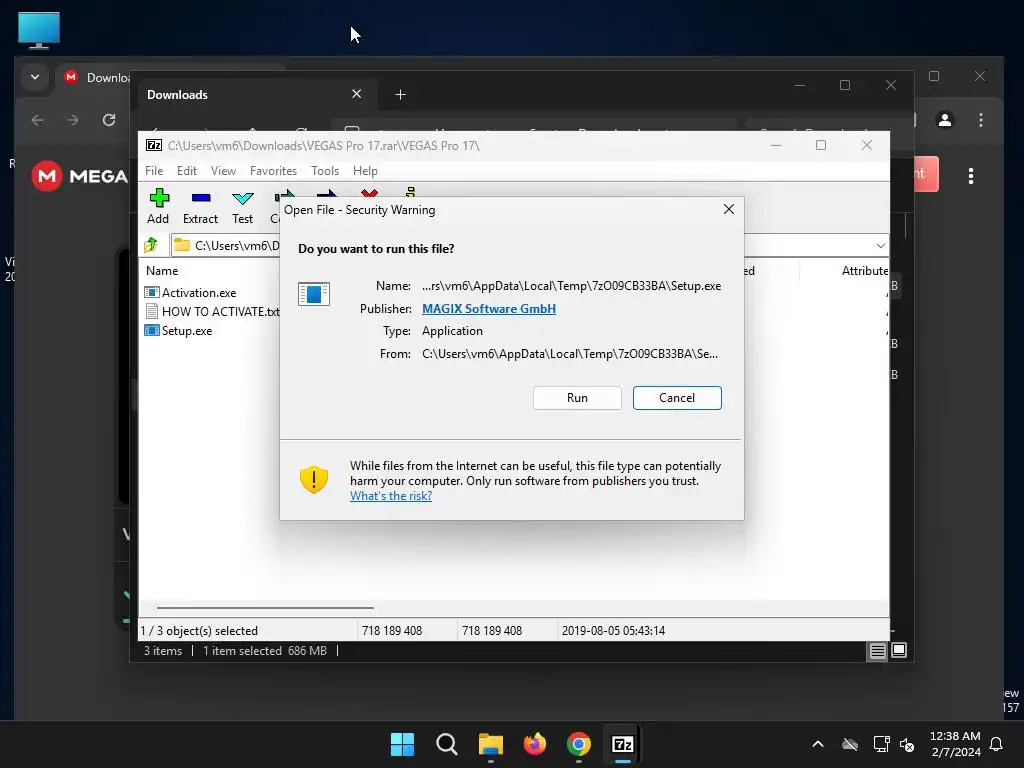Image resolution: width=1024 pixels, height=768 pixels.
Task: Reload the page in Chrome
Action: pos(109,120)
